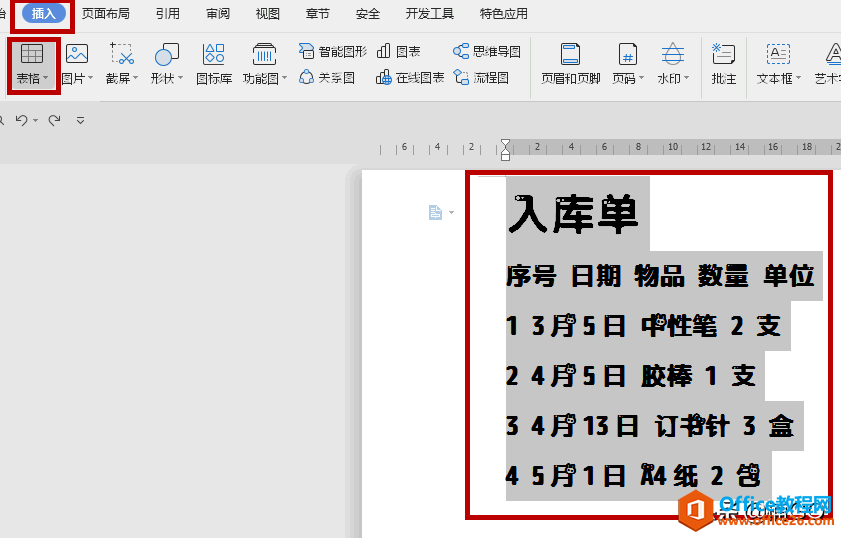Click the 图片 insert picture icon
Image resolution: width=841 pixels, height=538 pixels.
77,54
